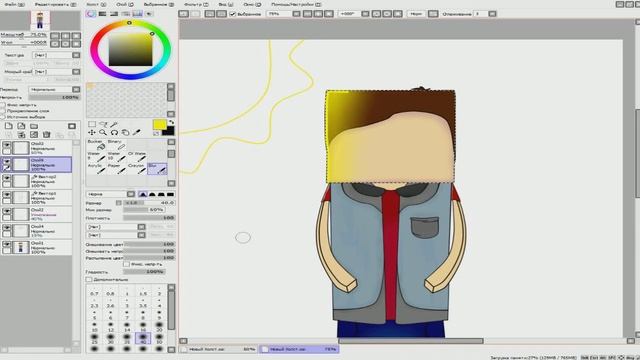
Task: Enable Прикрепление слоя checkbox
Action: click(x=3, y=111)
